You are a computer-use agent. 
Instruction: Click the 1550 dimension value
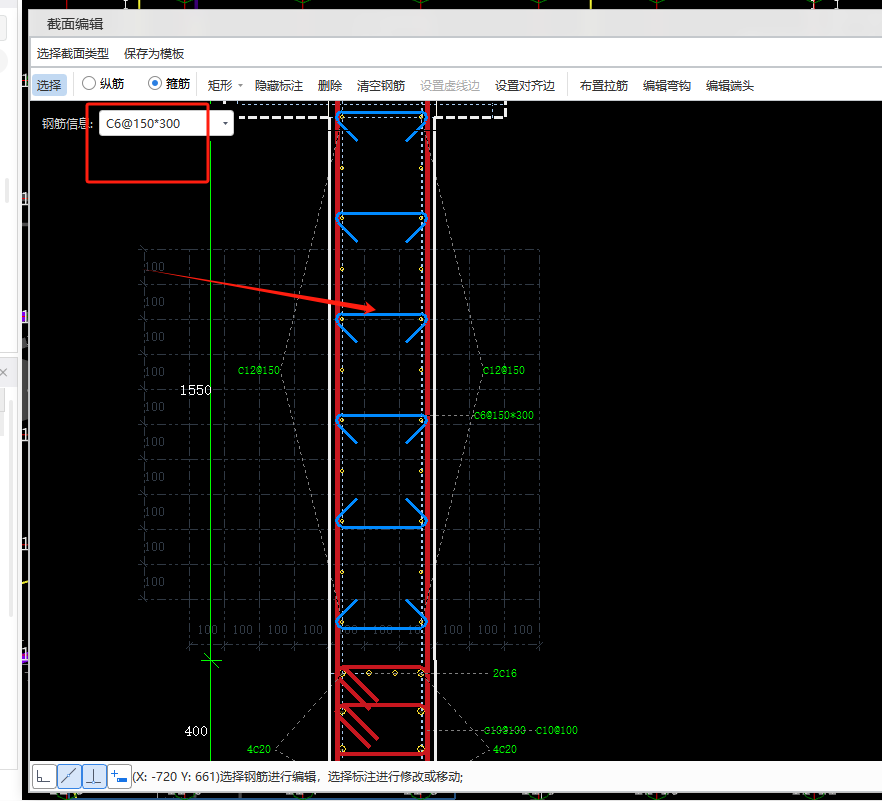(x=195, y=390)
